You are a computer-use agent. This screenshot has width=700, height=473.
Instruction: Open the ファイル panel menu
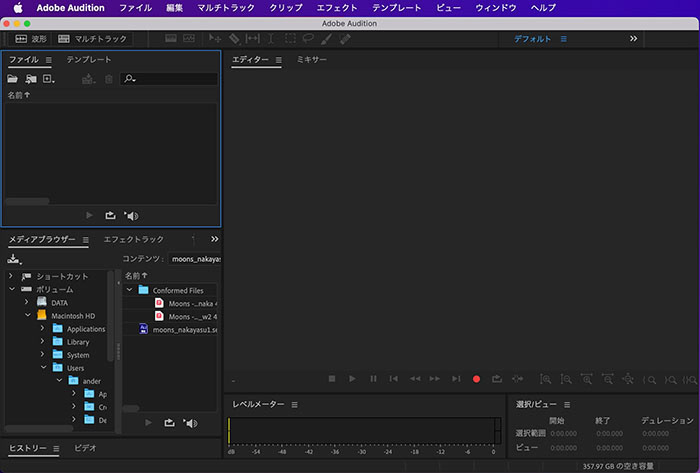[49, 60]
